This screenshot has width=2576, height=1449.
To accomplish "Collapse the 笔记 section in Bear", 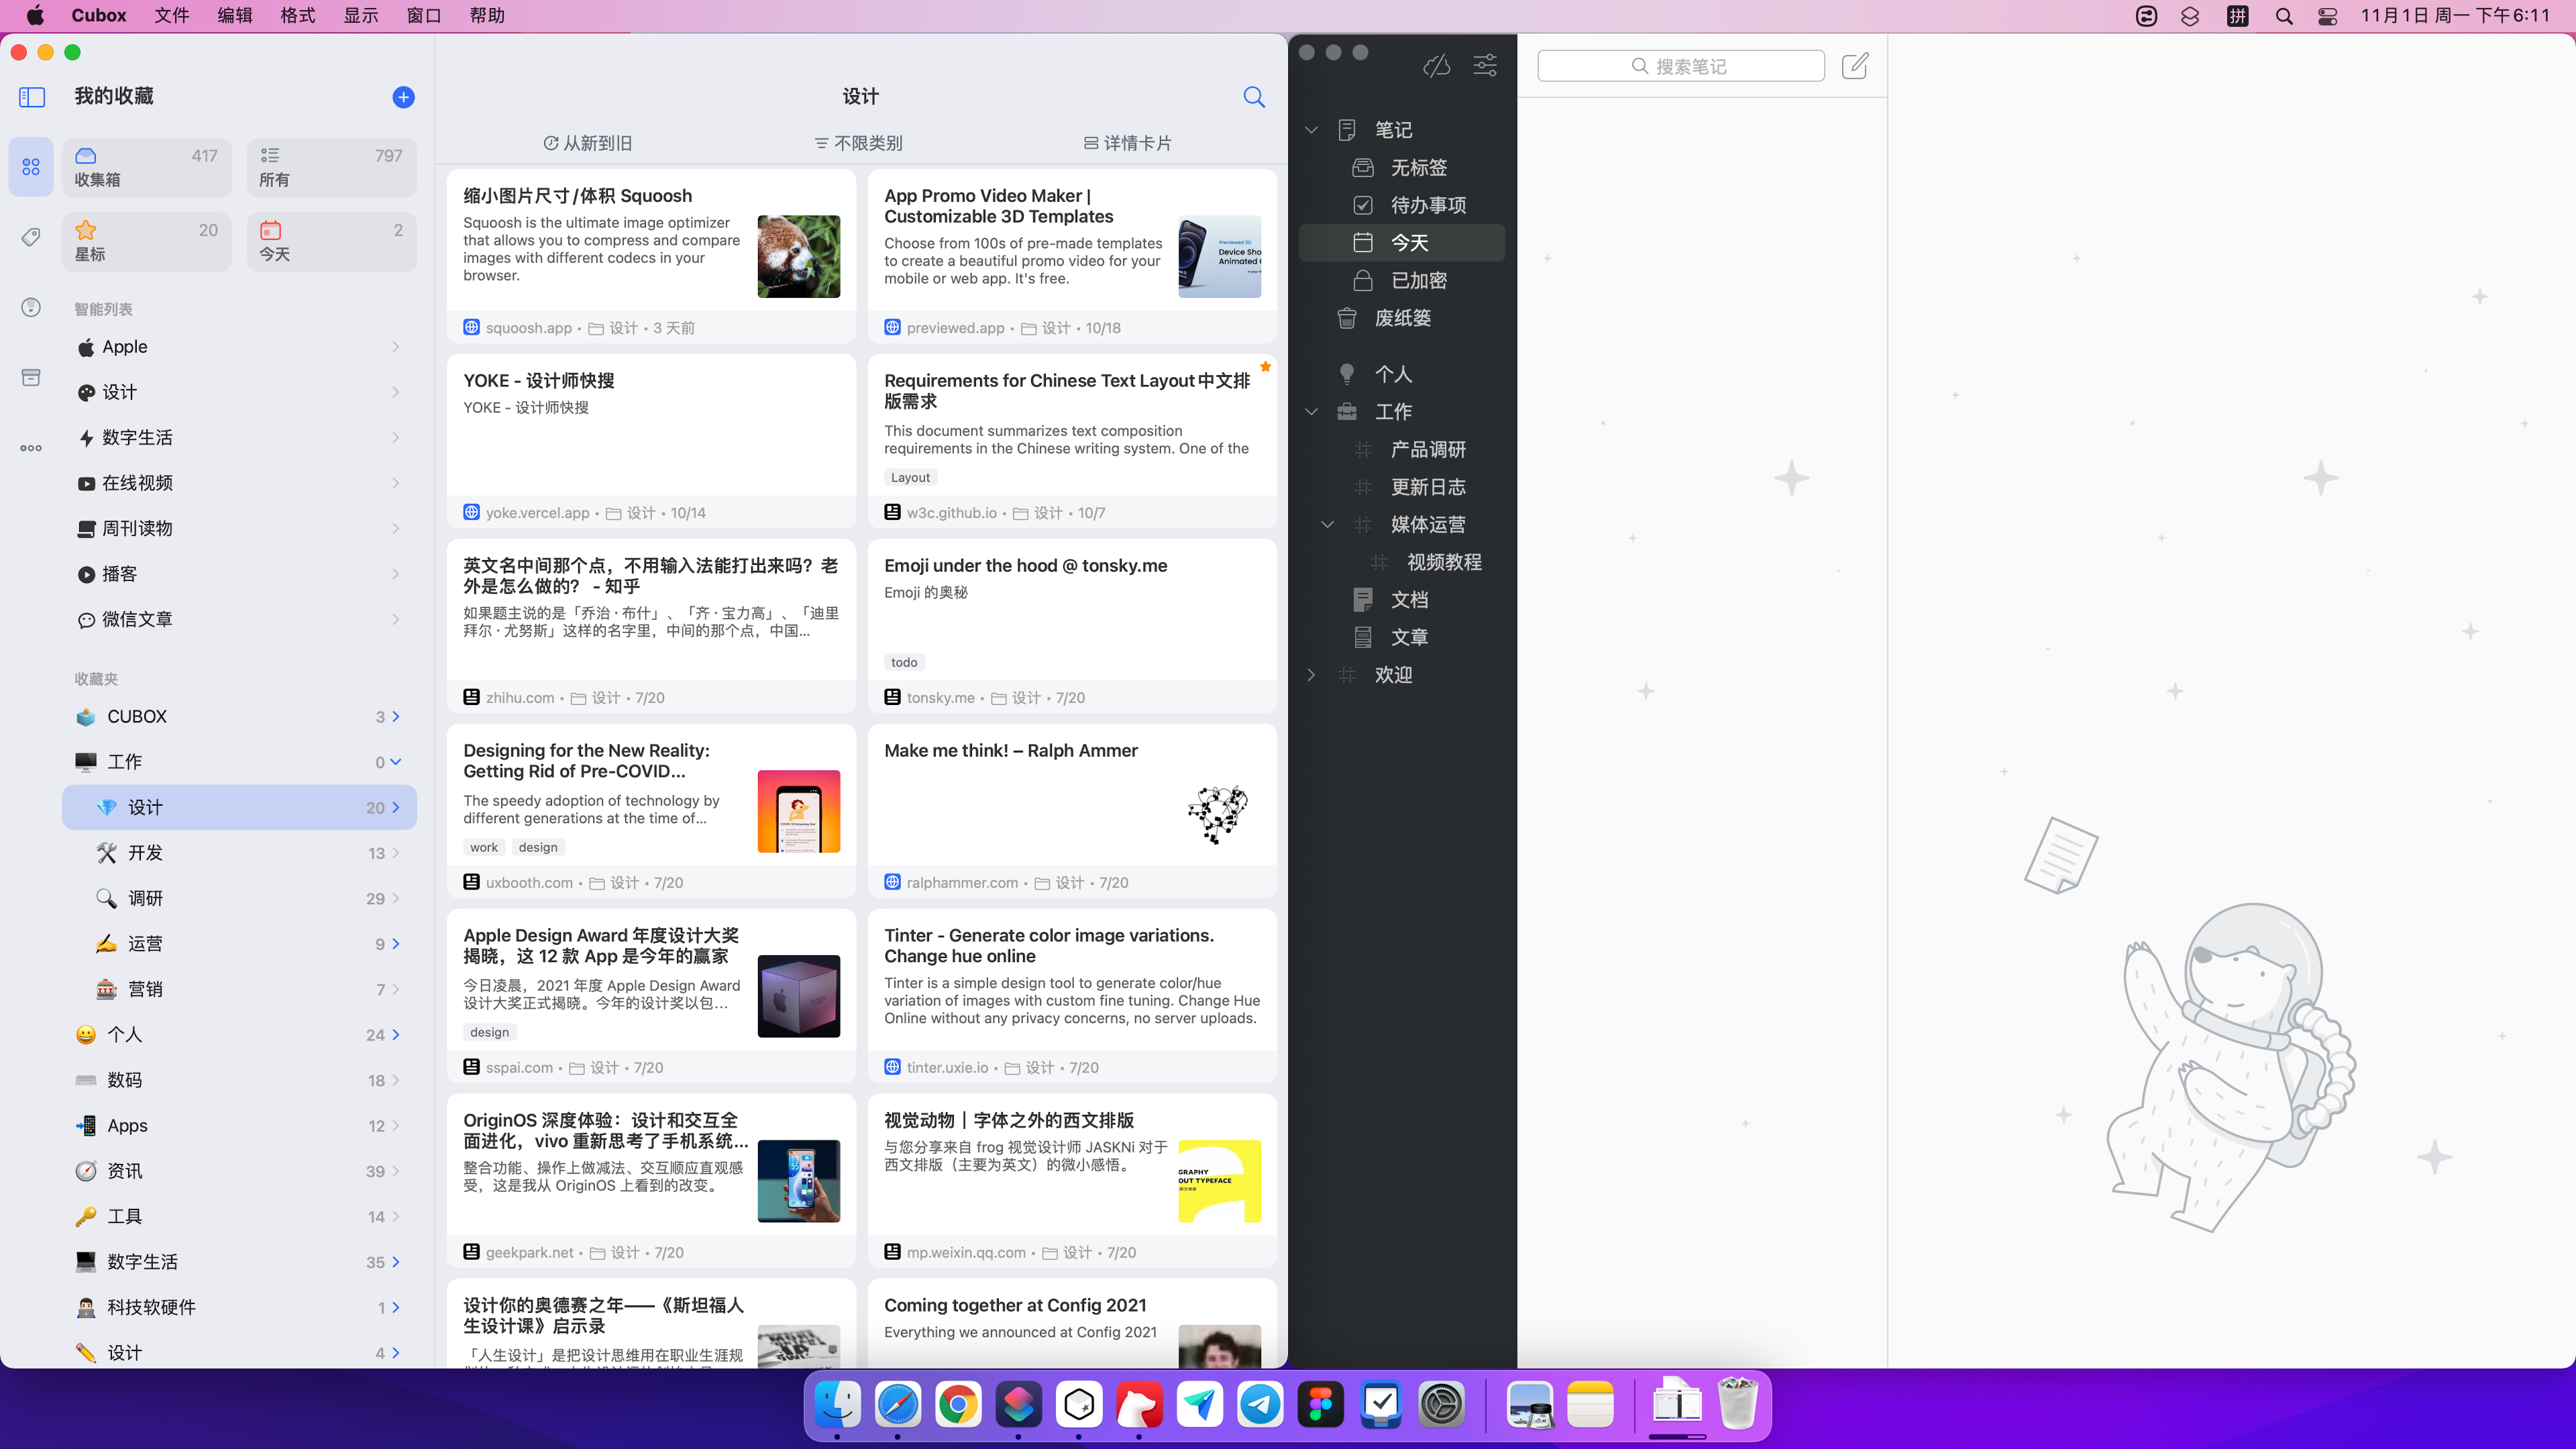I will tap(1311, 130).
